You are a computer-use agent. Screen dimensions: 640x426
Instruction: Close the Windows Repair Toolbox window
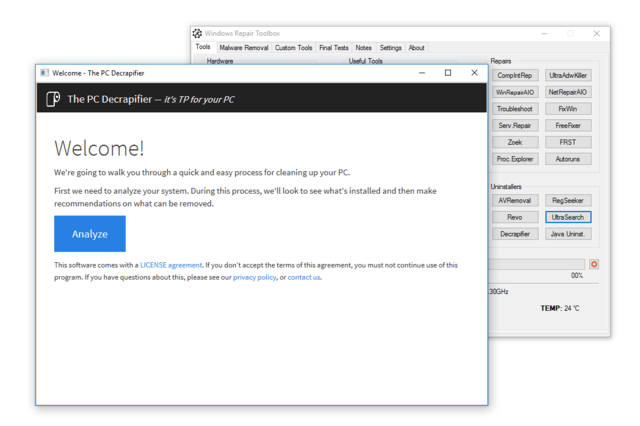tap(597, 33)
